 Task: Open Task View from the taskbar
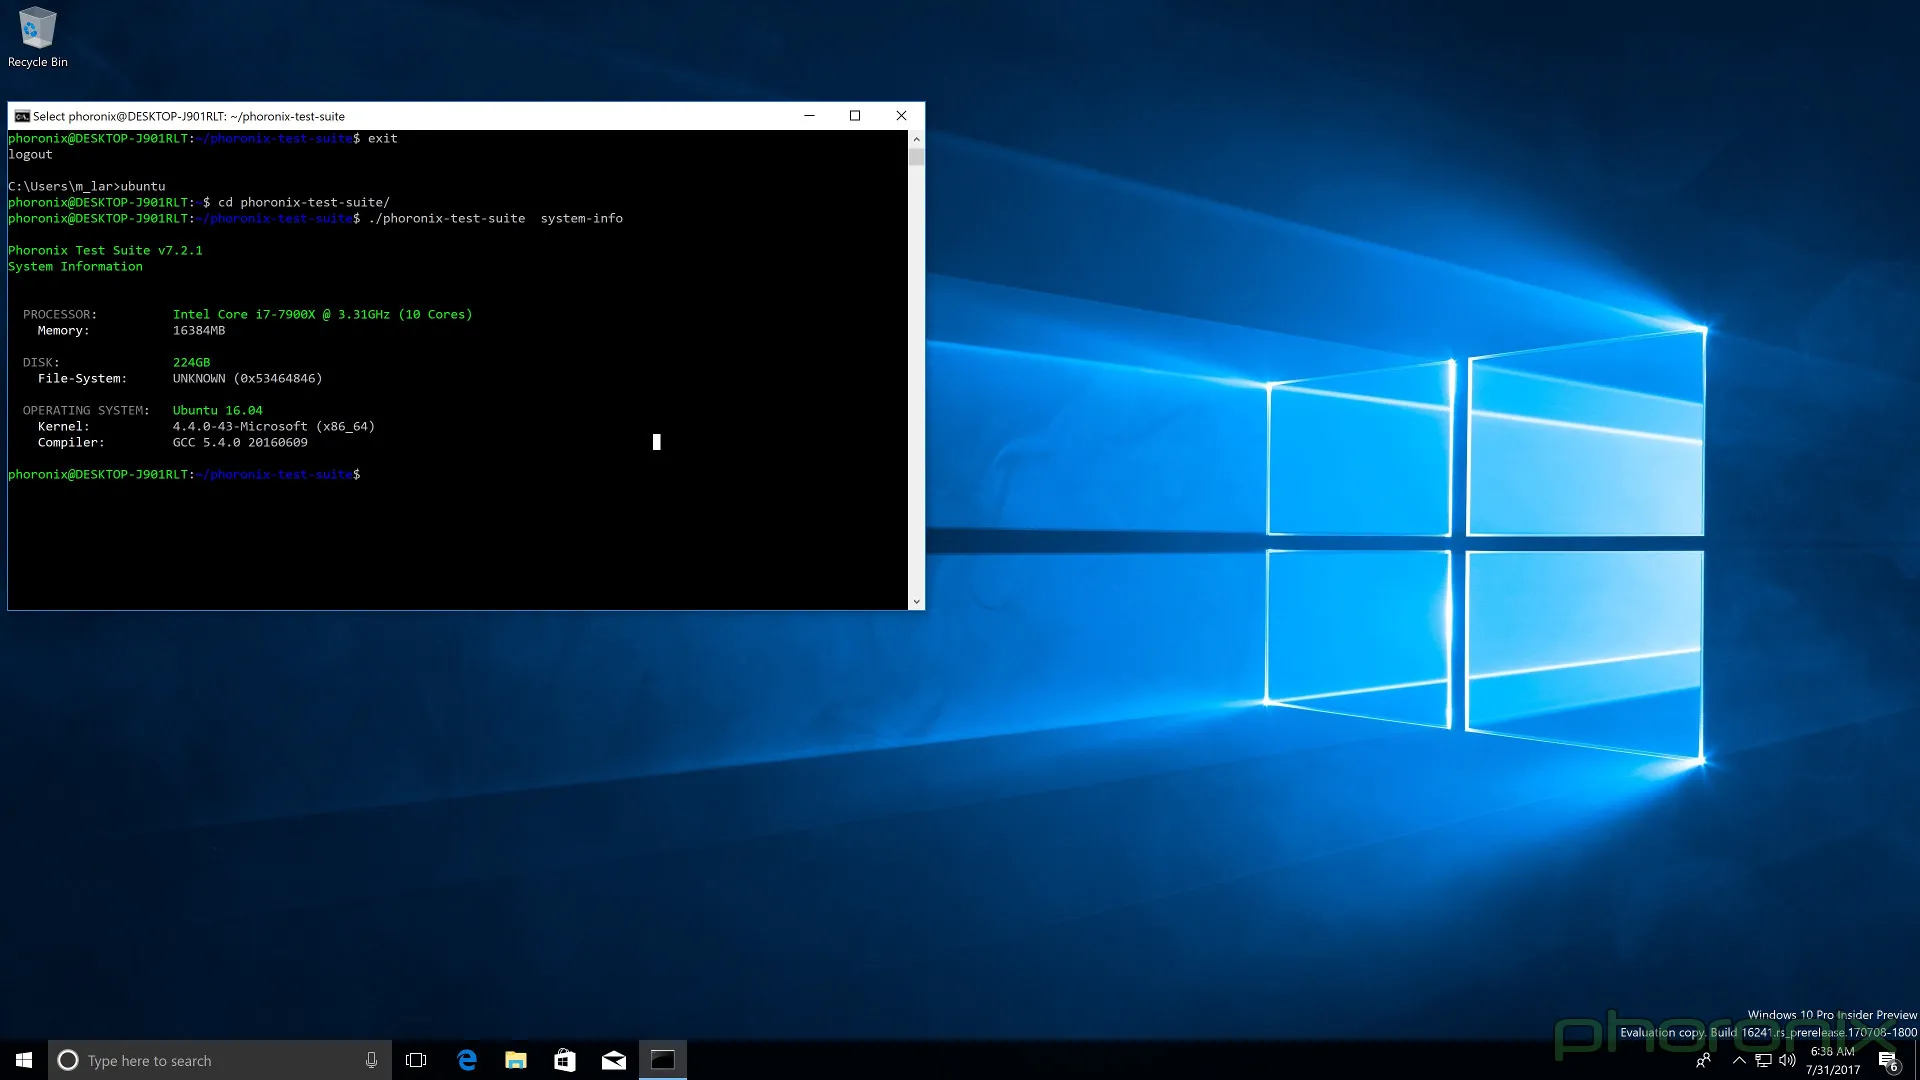click(416, 1060)
